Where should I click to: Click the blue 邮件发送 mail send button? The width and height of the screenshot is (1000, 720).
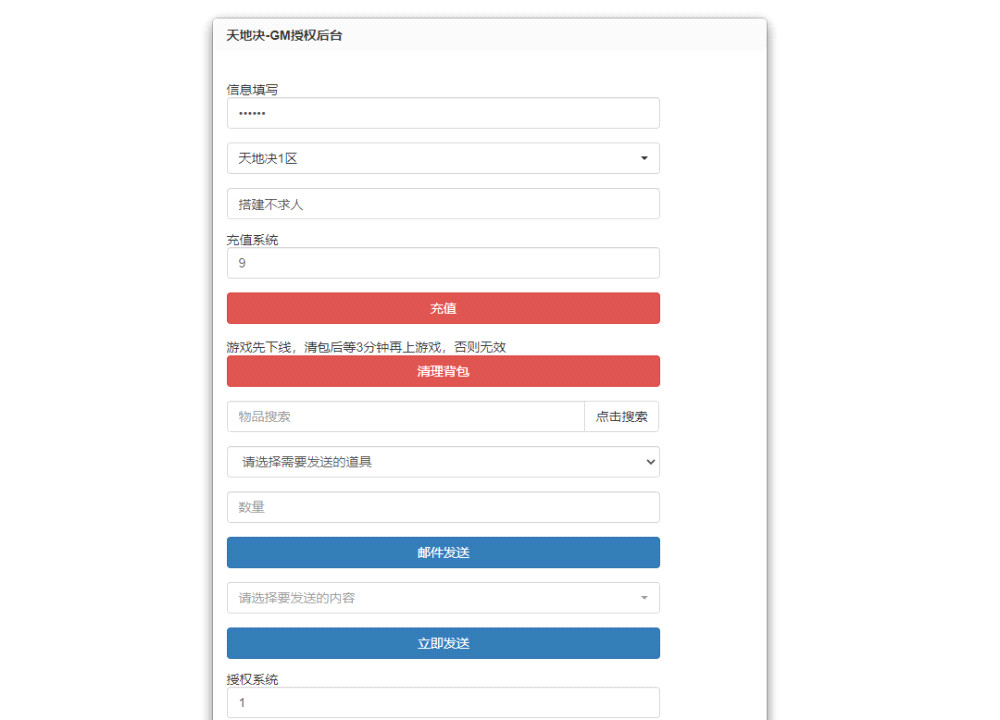pos(443,552)
